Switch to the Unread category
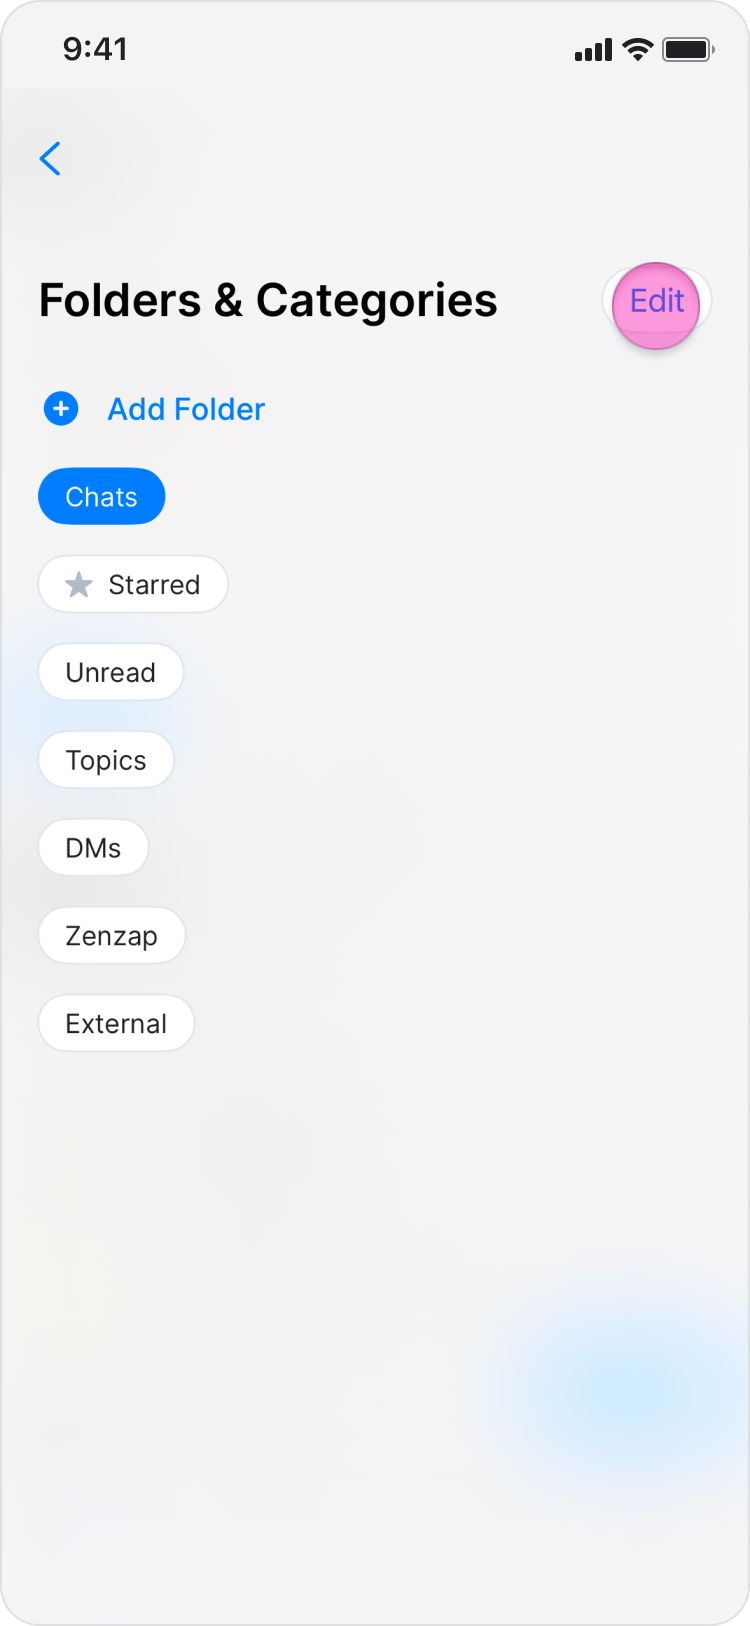This screenshot has height=1626, width=750. point(110,673)
